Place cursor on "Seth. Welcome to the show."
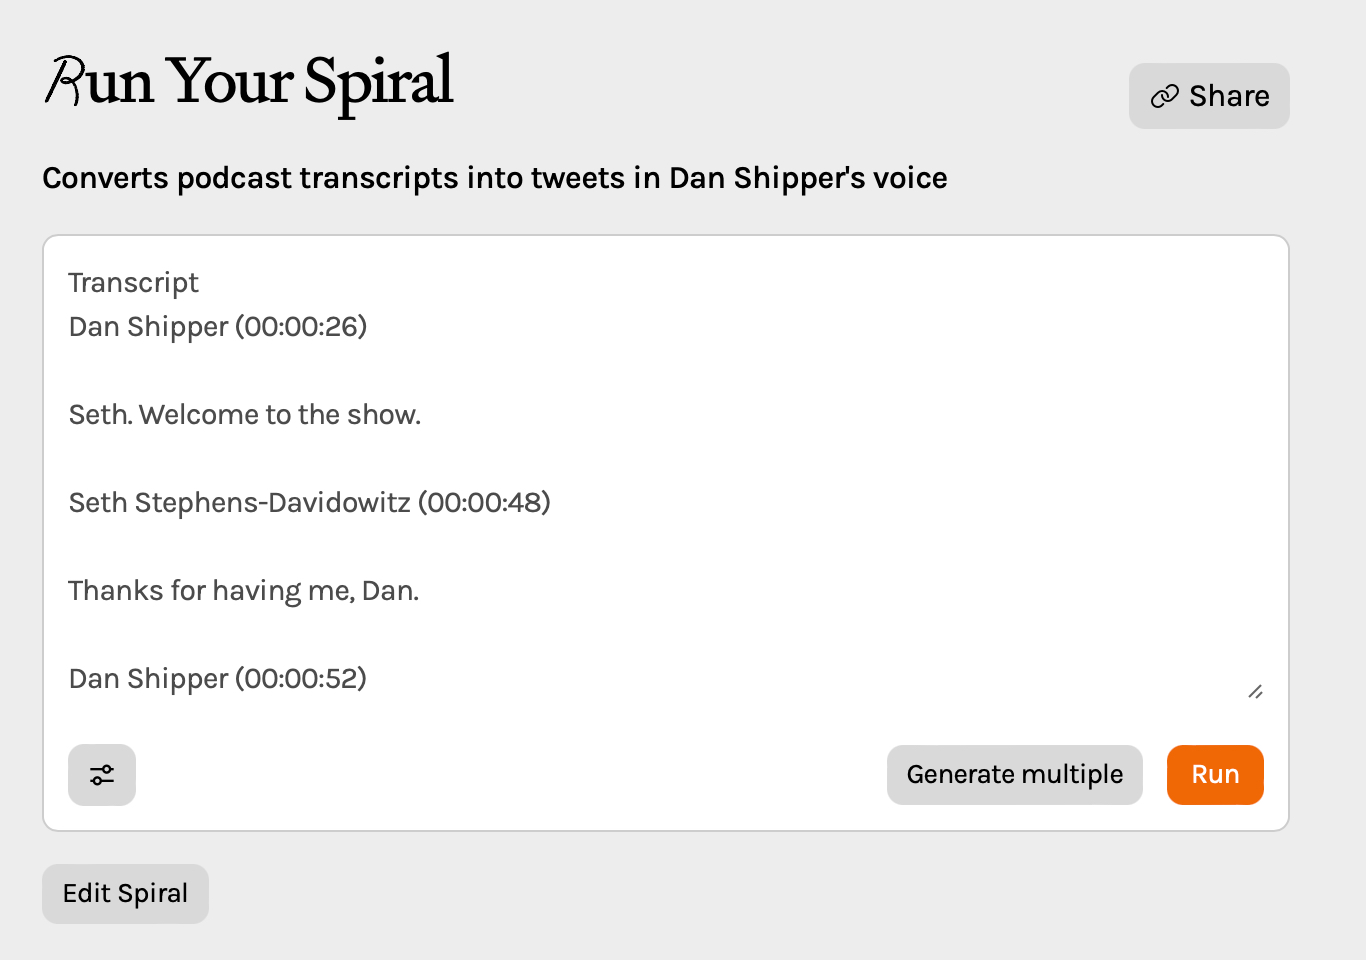The image size is (1366, 960). click(x=245, y=415)
